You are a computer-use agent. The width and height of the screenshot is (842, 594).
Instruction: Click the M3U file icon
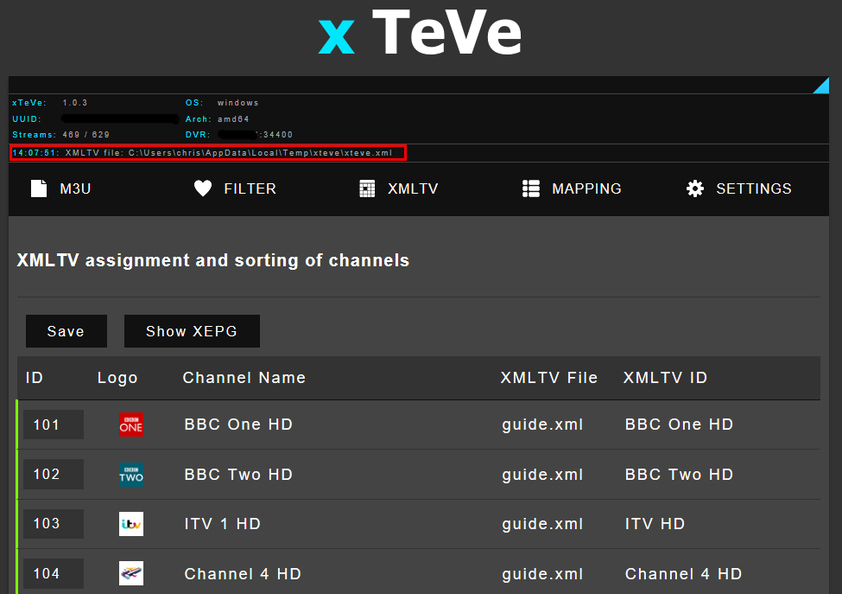click(x=39, y=189)
